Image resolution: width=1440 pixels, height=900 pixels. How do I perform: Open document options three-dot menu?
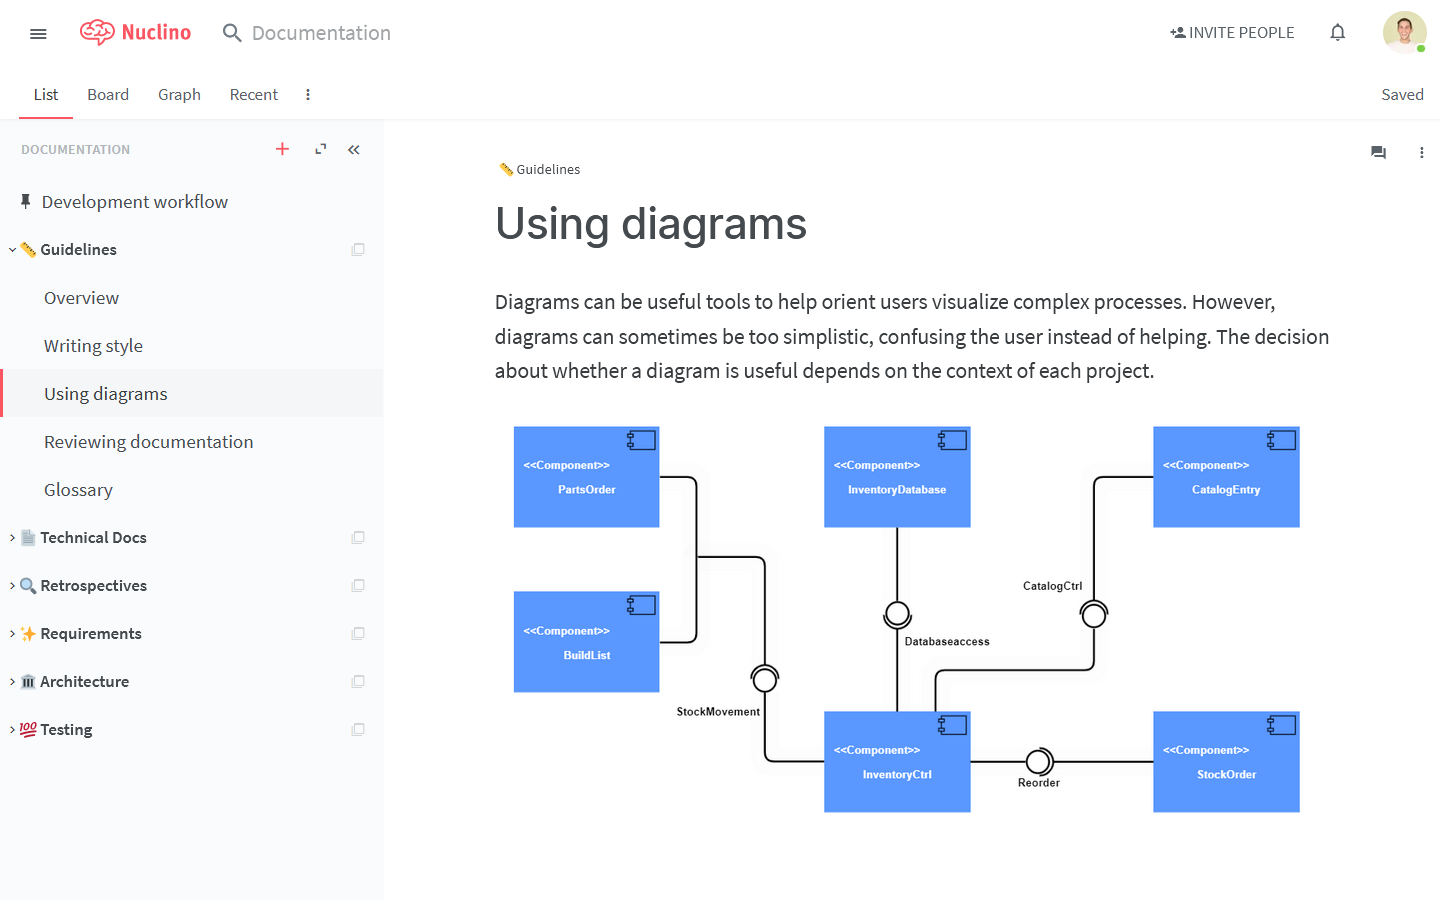[x=1421, y=153]
